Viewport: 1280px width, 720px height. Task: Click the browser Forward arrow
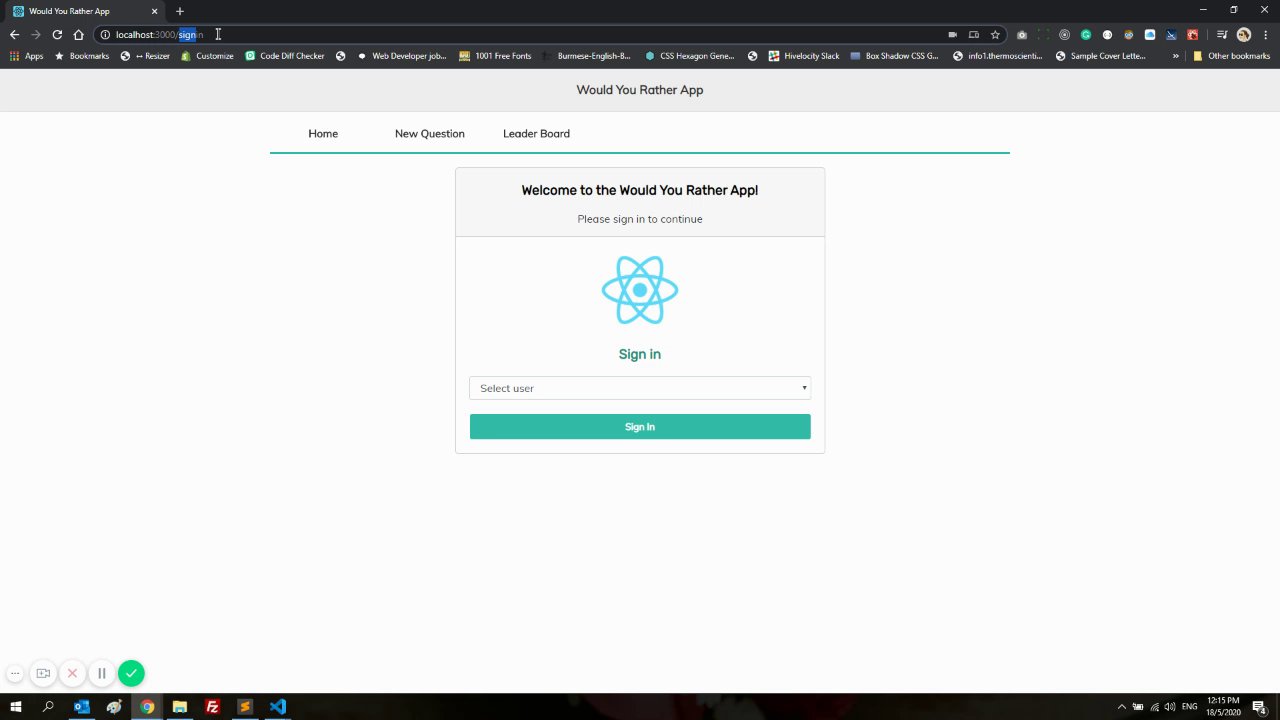35,34
